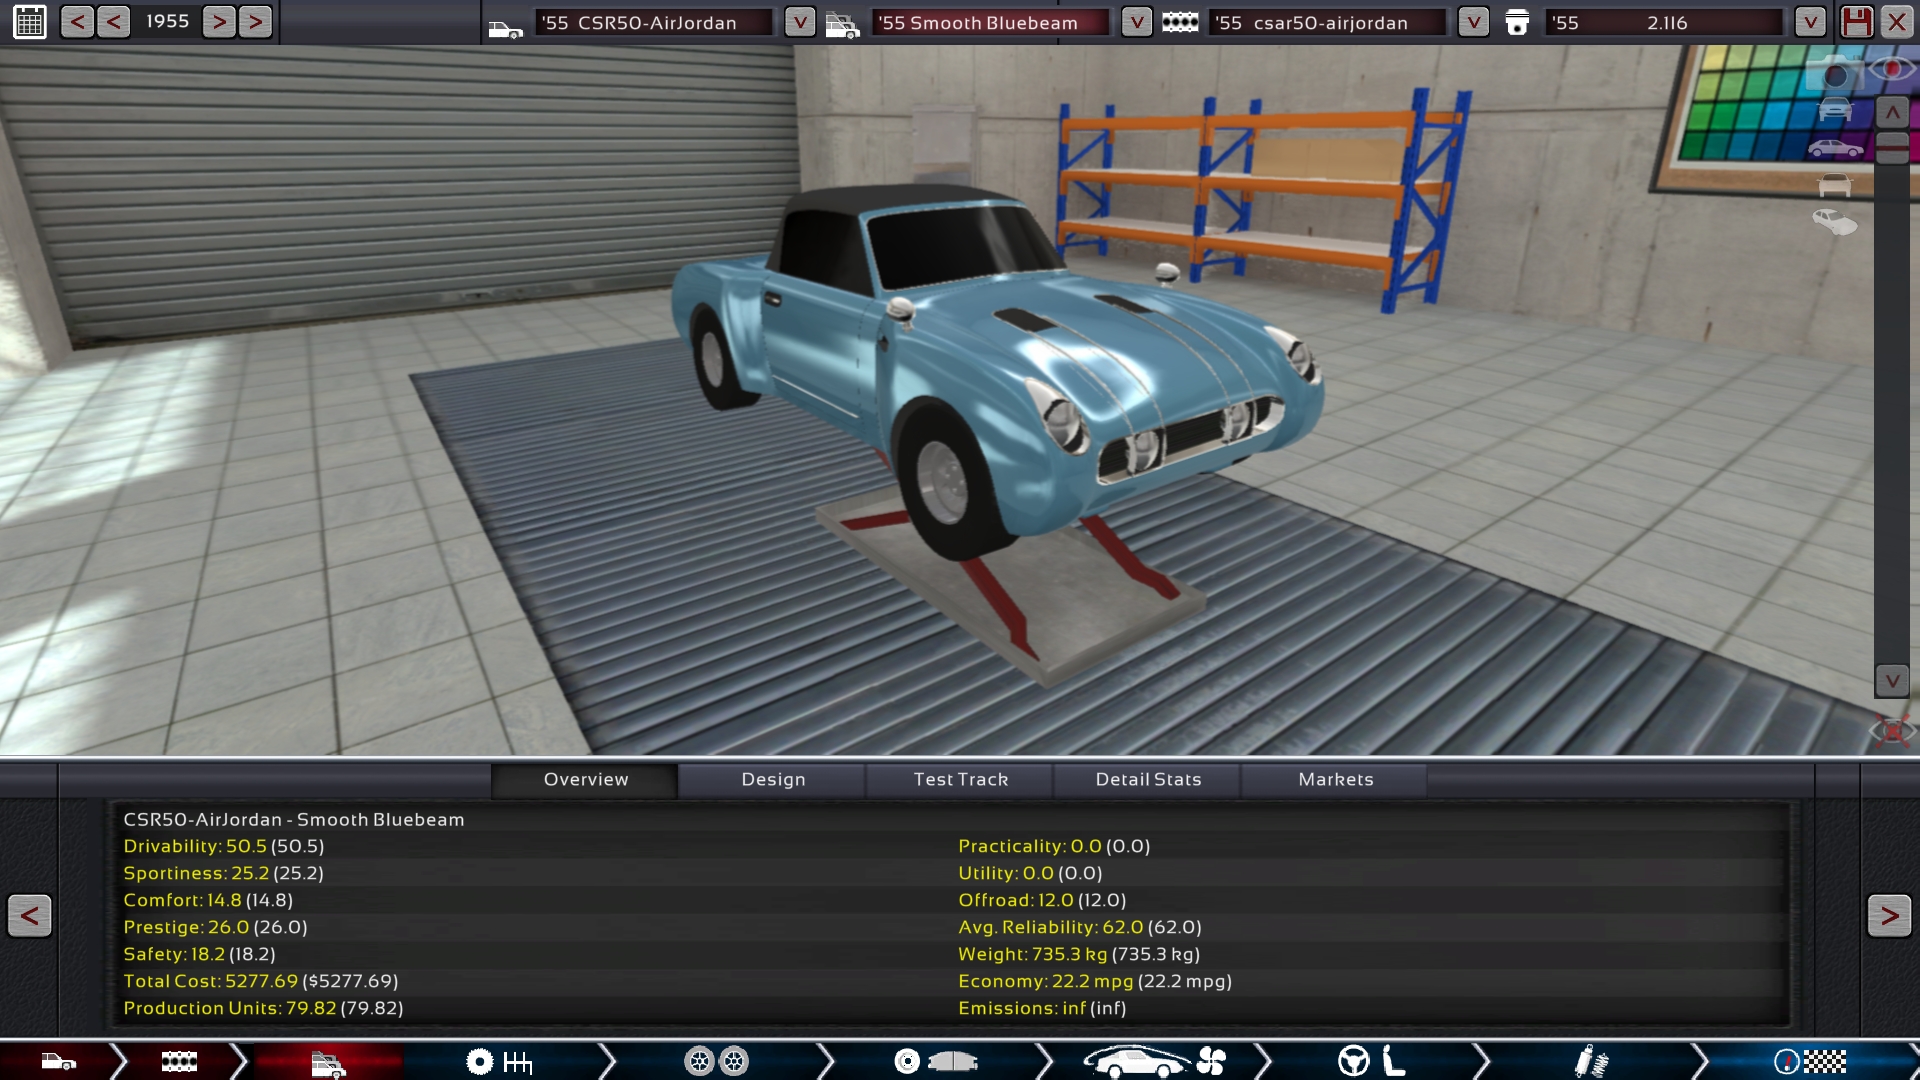Toggle the eye visibility icon

[x=1891, y=69]
